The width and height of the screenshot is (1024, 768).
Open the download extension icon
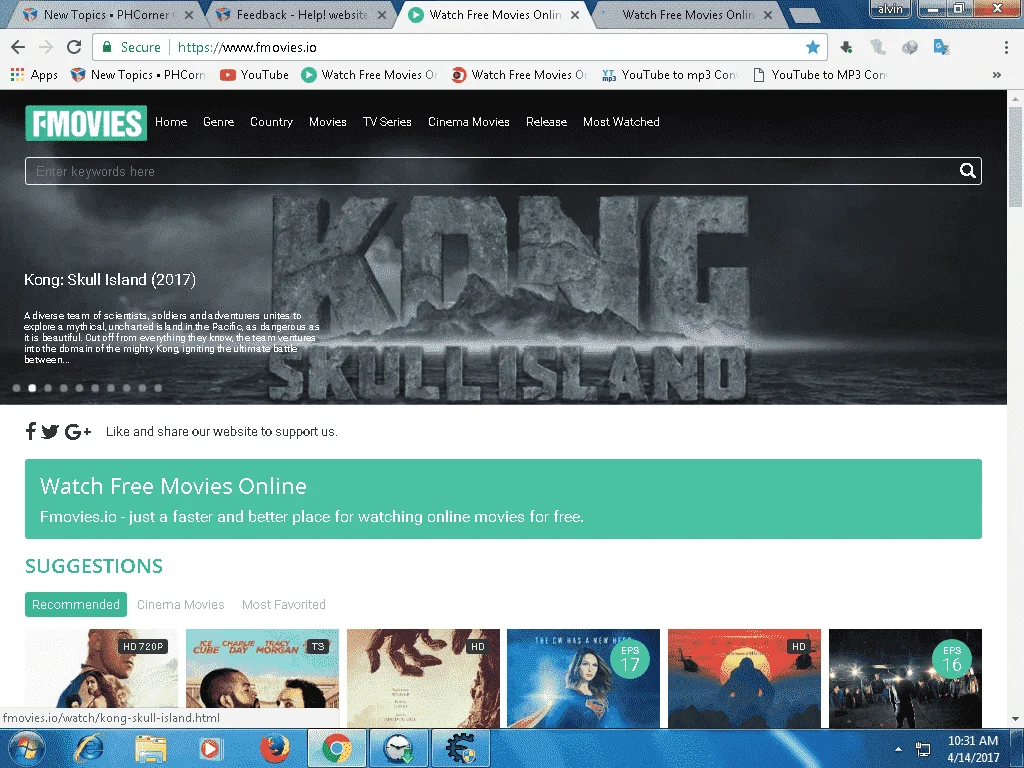(x=846, y=47)
